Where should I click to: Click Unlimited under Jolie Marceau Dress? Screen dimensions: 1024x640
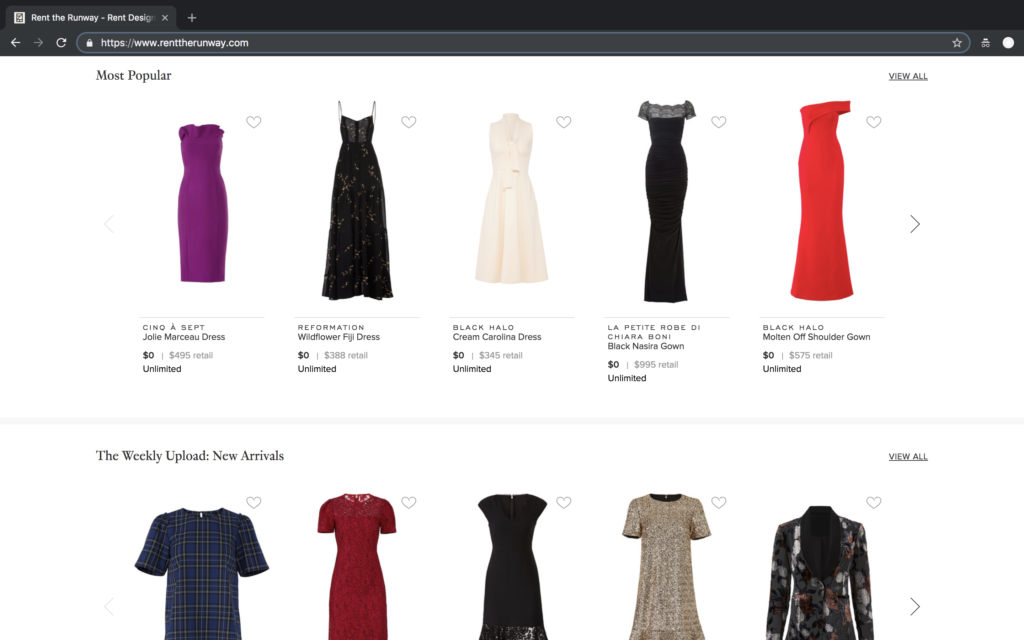pyautogui.click(x=162, y=369)
